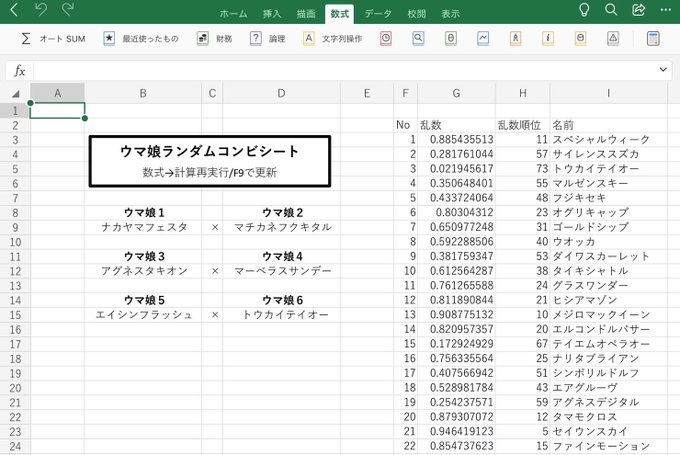Select column A header
The height and width of the screenshot is (455, 680).
coord(57,93)
